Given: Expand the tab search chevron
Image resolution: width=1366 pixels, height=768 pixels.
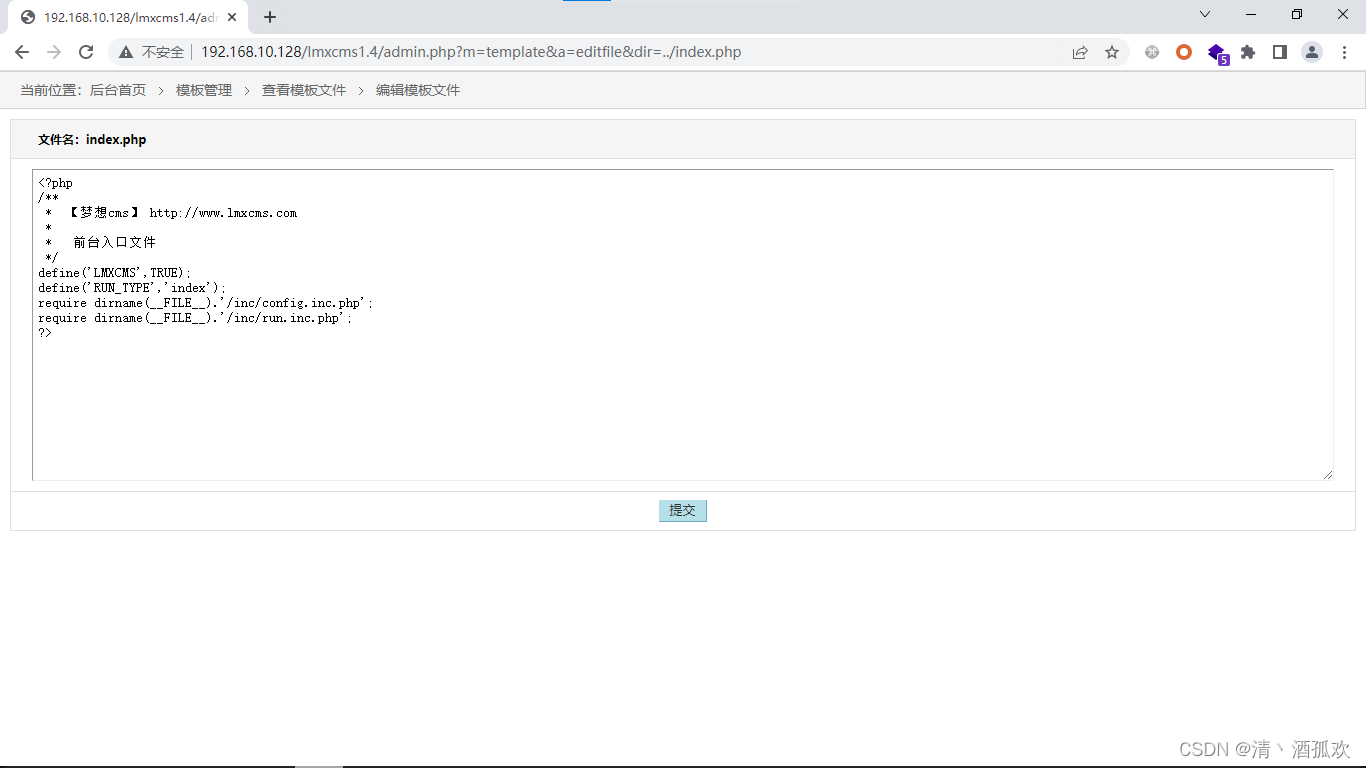Looking at the screenshot, I should tap(1205, 15).
